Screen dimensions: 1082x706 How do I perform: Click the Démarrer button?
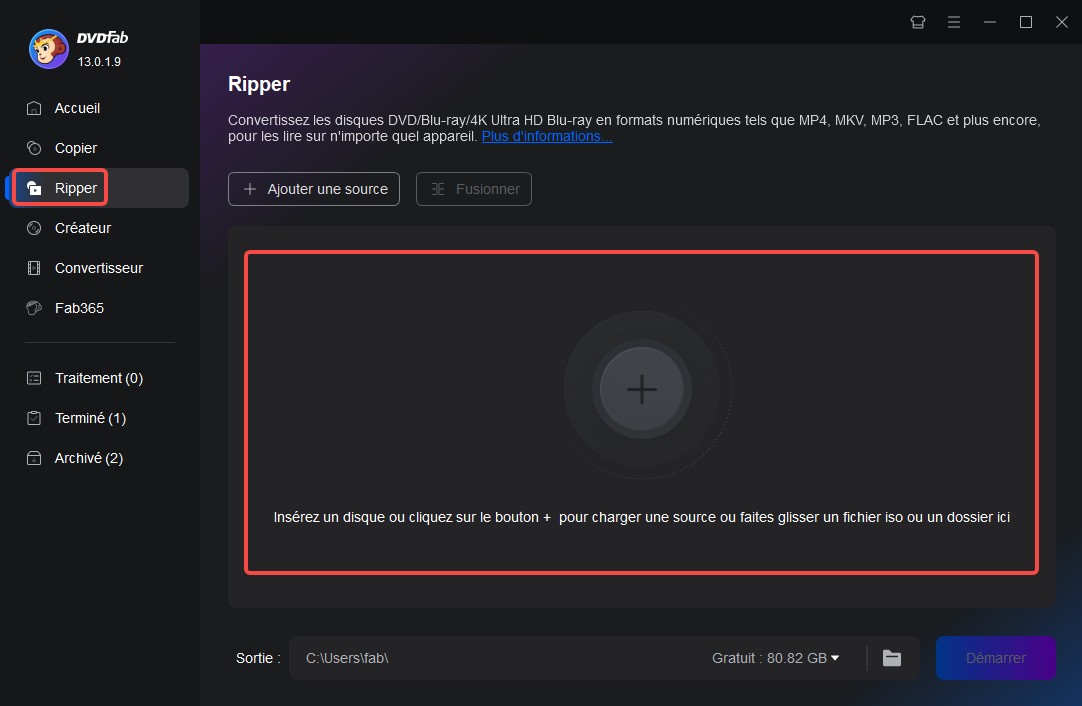click(996, 658)
